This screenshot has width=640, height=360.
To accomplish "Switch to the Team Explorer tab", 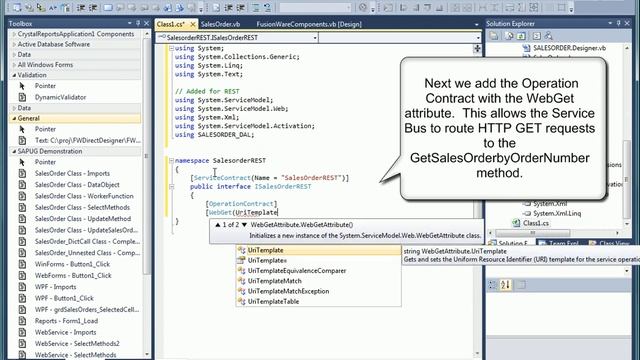I will click(x=563, y=243).
